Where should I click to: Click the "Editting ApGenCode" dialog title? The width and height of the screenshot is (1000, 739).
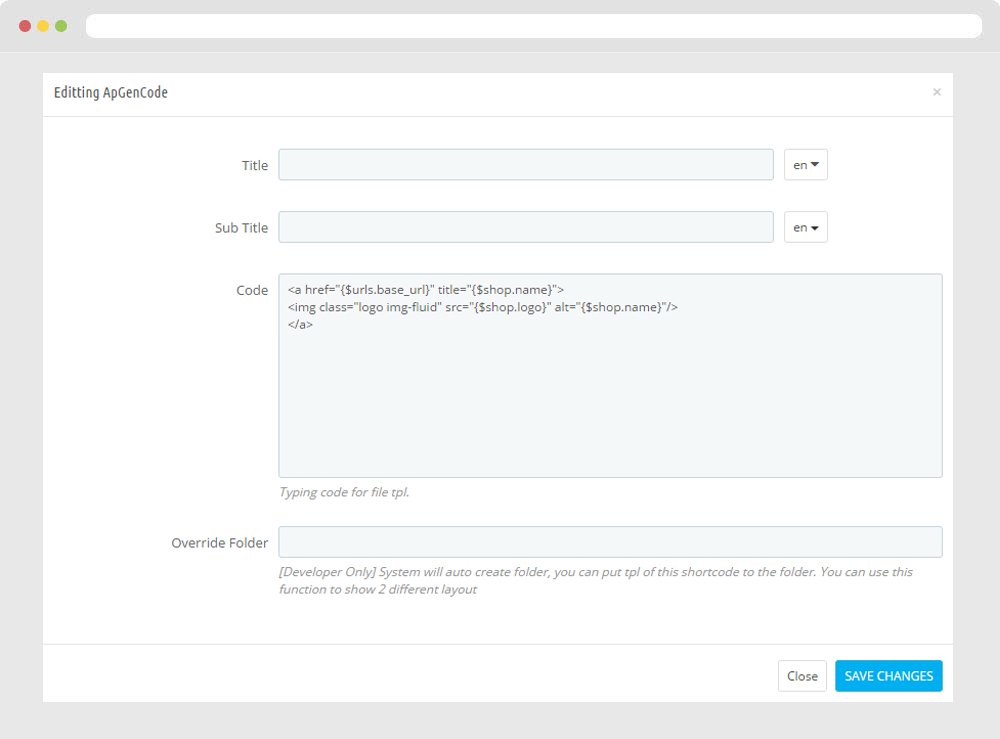(x=111, y=92)
